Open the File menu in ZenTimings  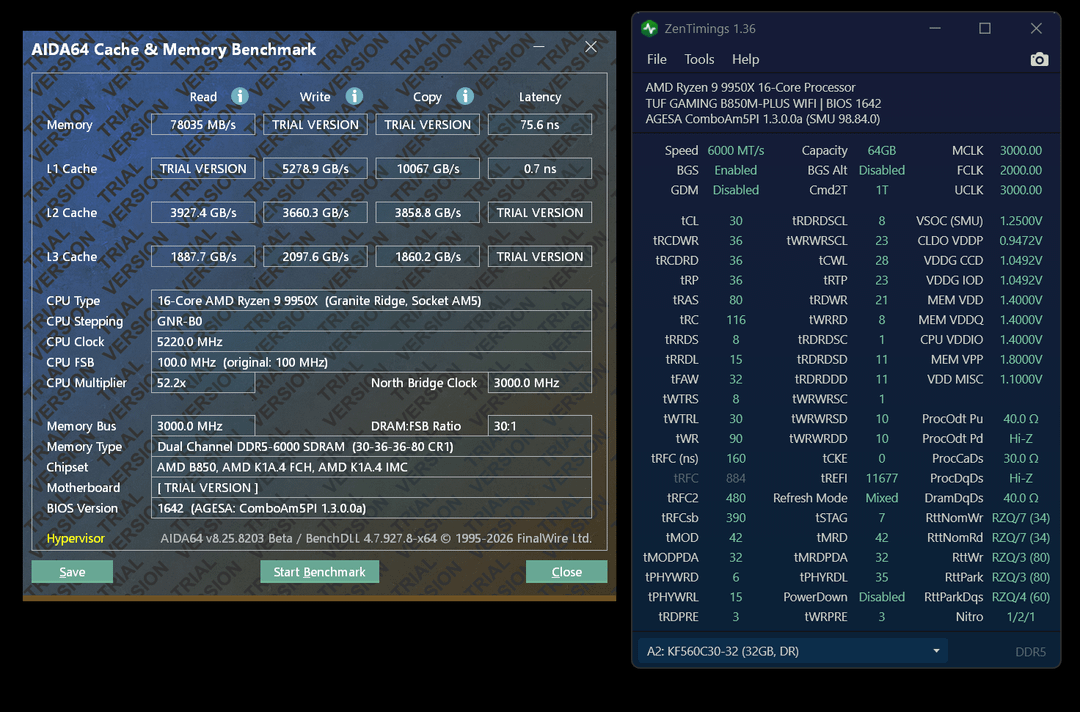(656, 59)
